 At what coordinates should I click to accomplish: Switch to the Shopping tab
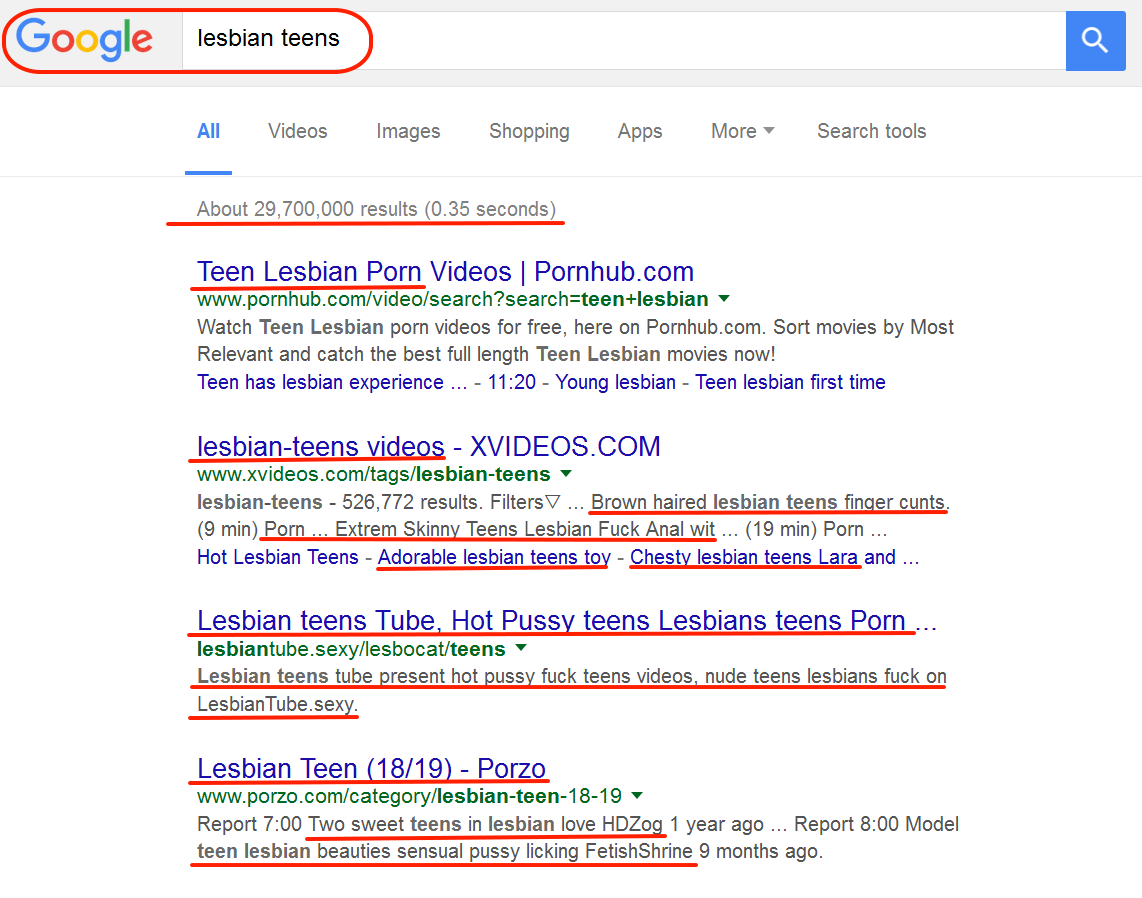click(529, 131)
